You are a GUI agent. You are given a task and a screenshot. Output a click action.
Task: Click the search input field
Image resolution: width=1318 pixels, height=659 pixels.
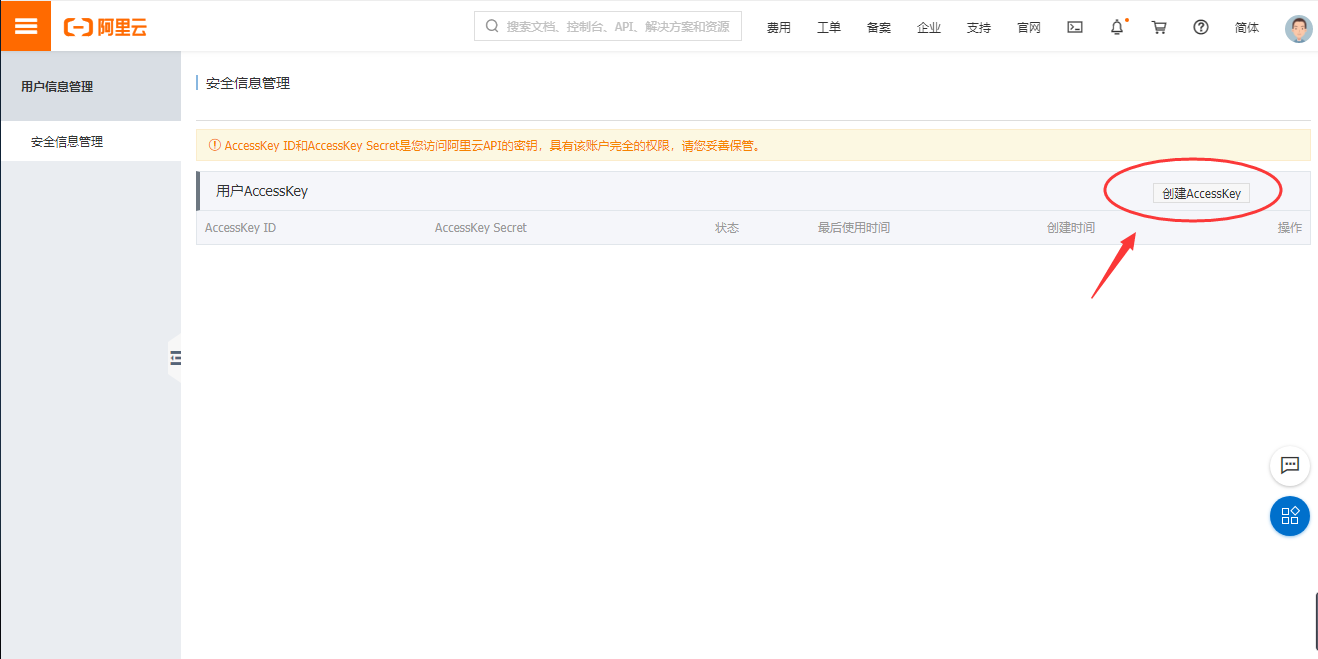point(606,26)
